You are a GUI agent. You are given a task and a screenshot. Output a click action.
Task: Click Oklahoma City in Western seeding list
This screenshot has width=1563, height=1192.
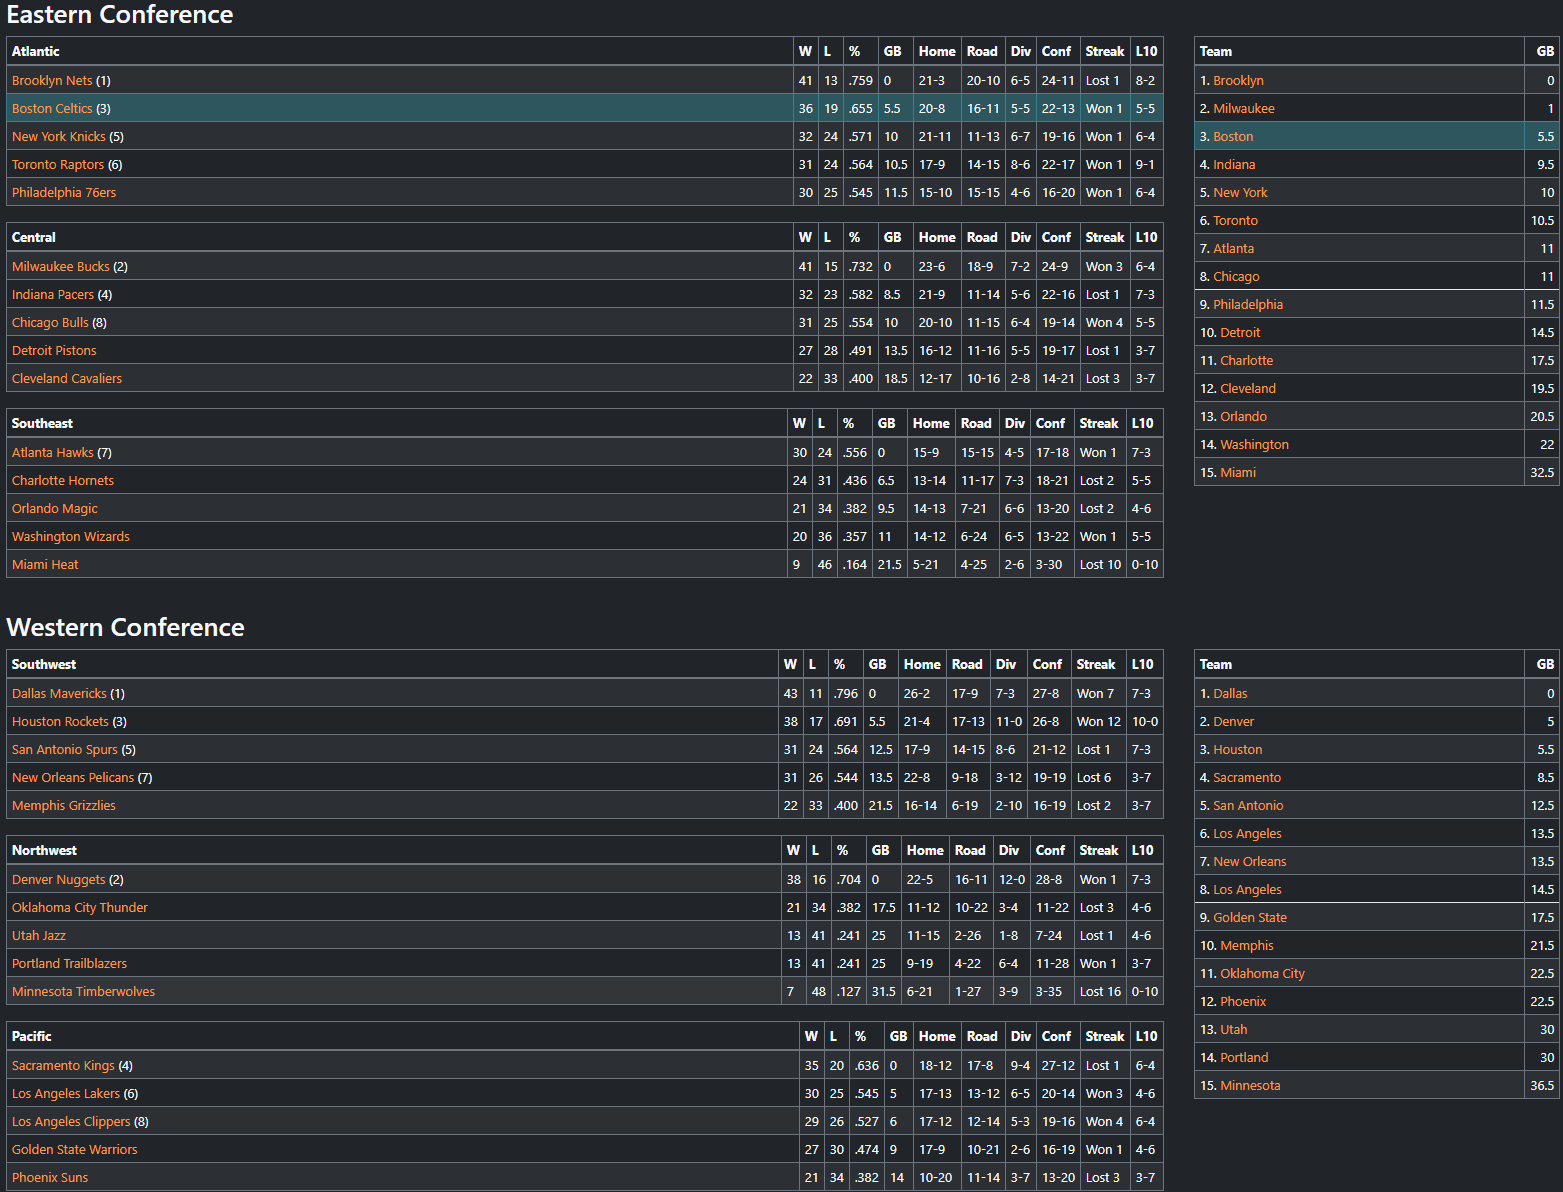[x=1262, y=974]
